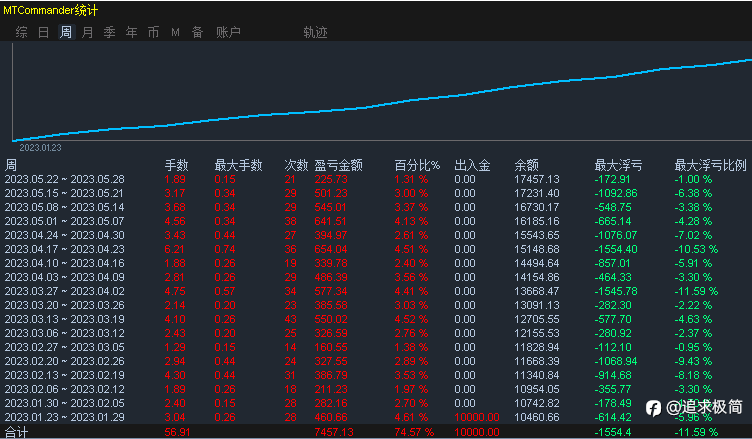Click the 最大手数 column header
The width and height of the screenshot is (752, 439).
click(238, 166)
